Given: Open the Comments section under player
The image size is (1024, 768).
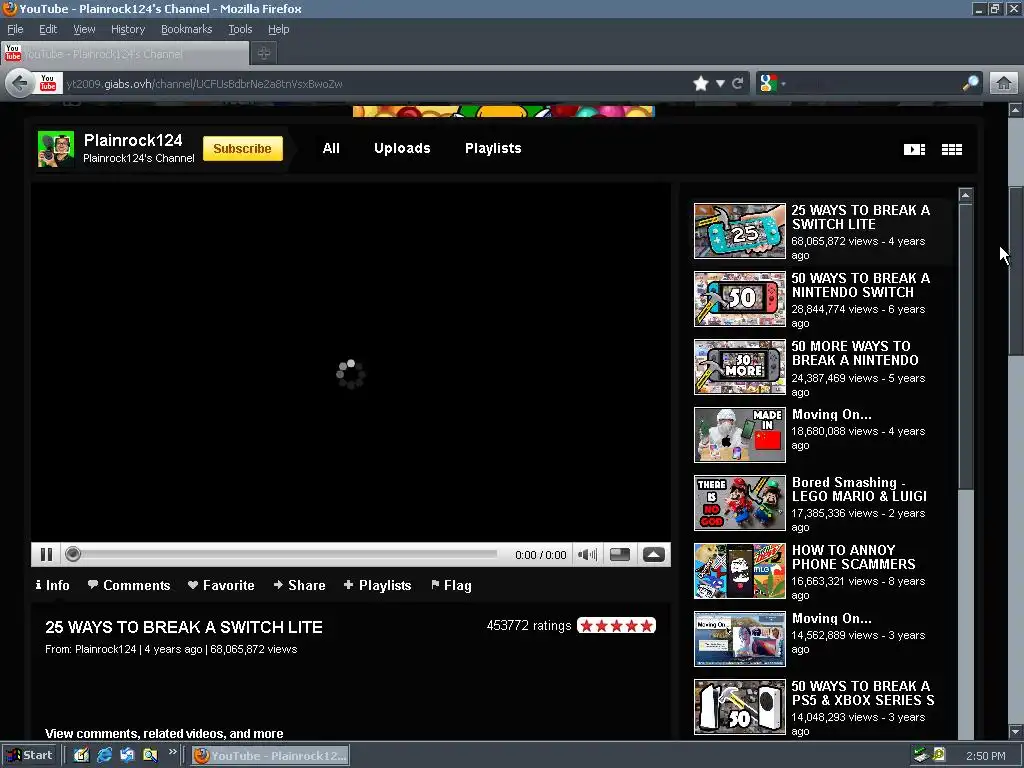Looking at the screenshot, I should (x=129, y=585).
